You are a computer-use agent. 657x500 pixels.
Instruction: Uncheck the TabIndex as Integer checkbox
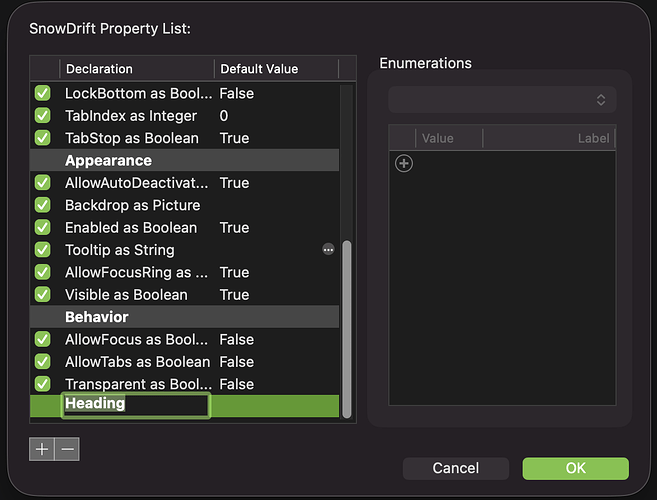pyautogui.click(x=42, y=116)
